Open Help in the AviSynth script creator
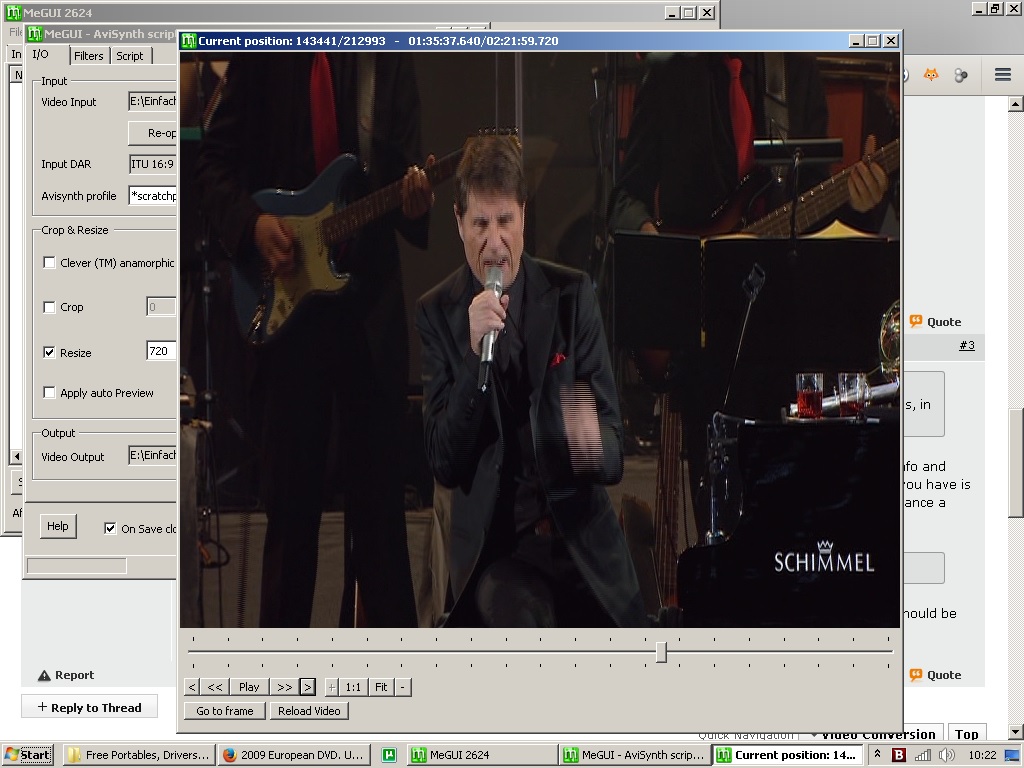This screenshot has width=1024, height=768. click(57, 526)
